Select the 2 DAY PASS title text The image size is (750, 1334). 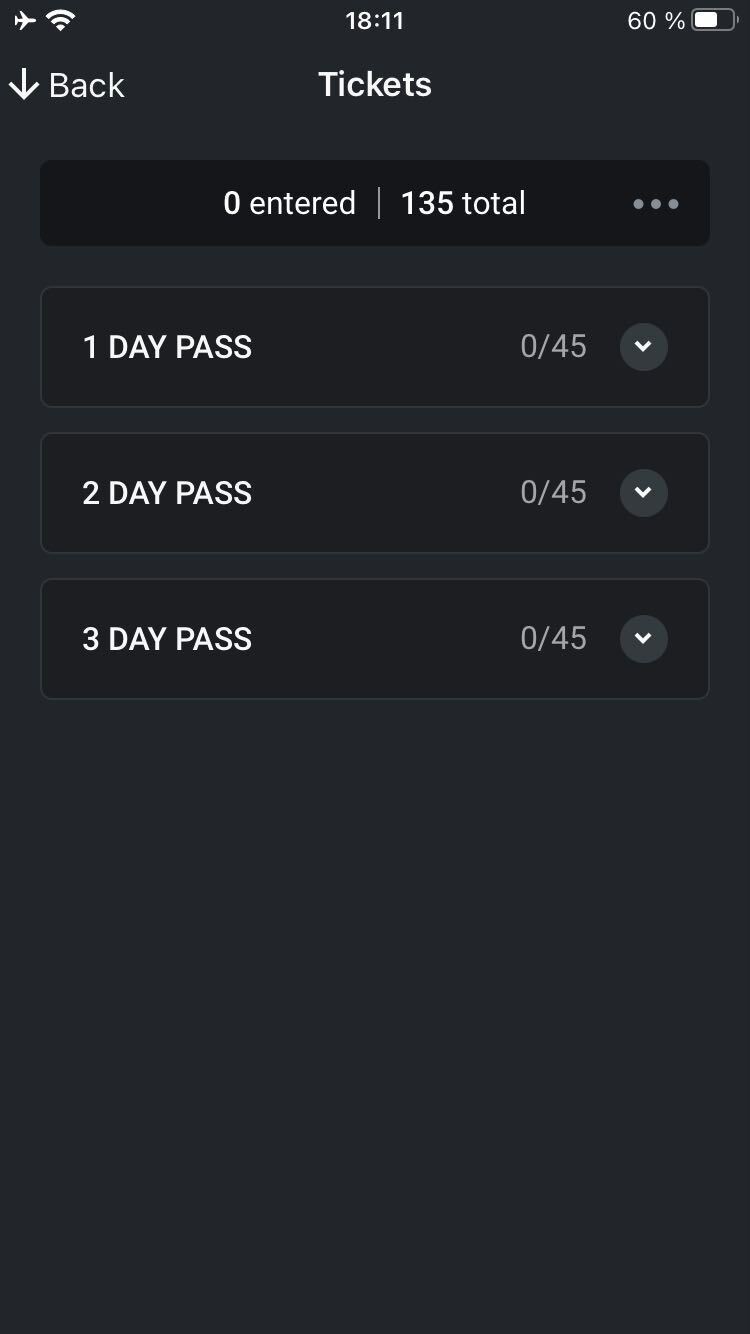pyautogui.click(x=167, y=493)
